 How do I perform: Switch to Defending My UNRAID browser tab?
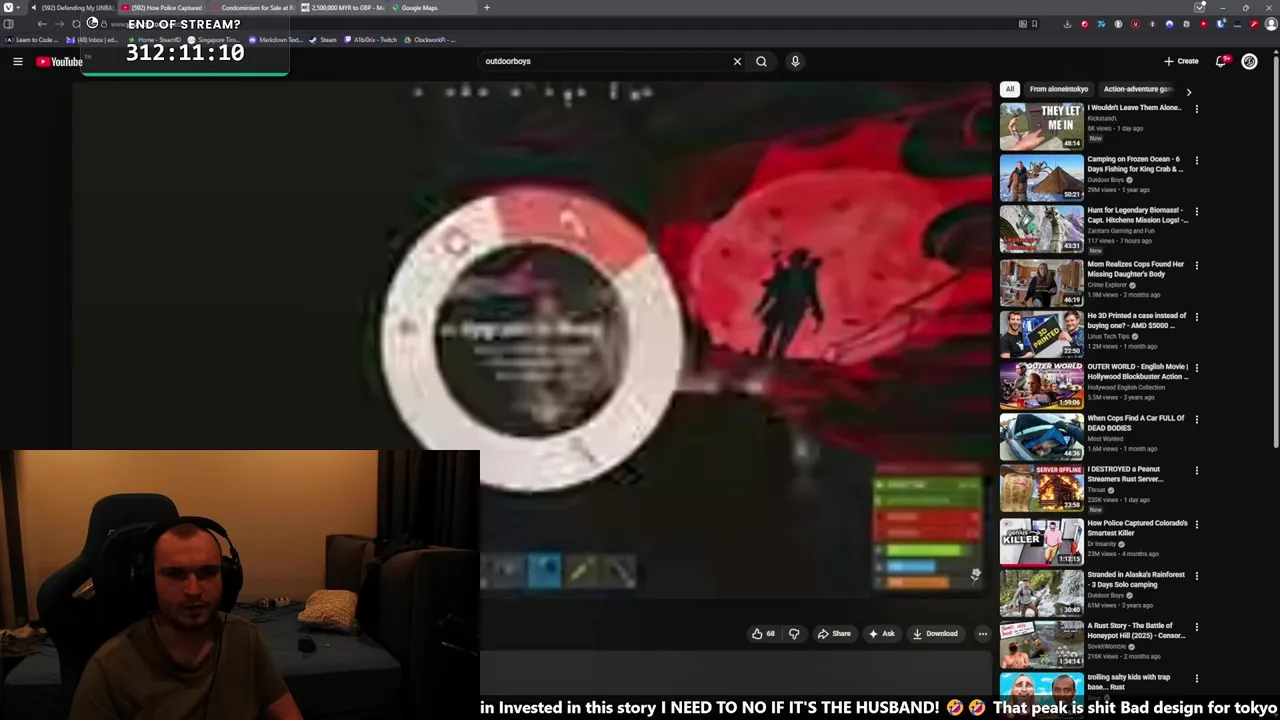click(x=72, y=8)
